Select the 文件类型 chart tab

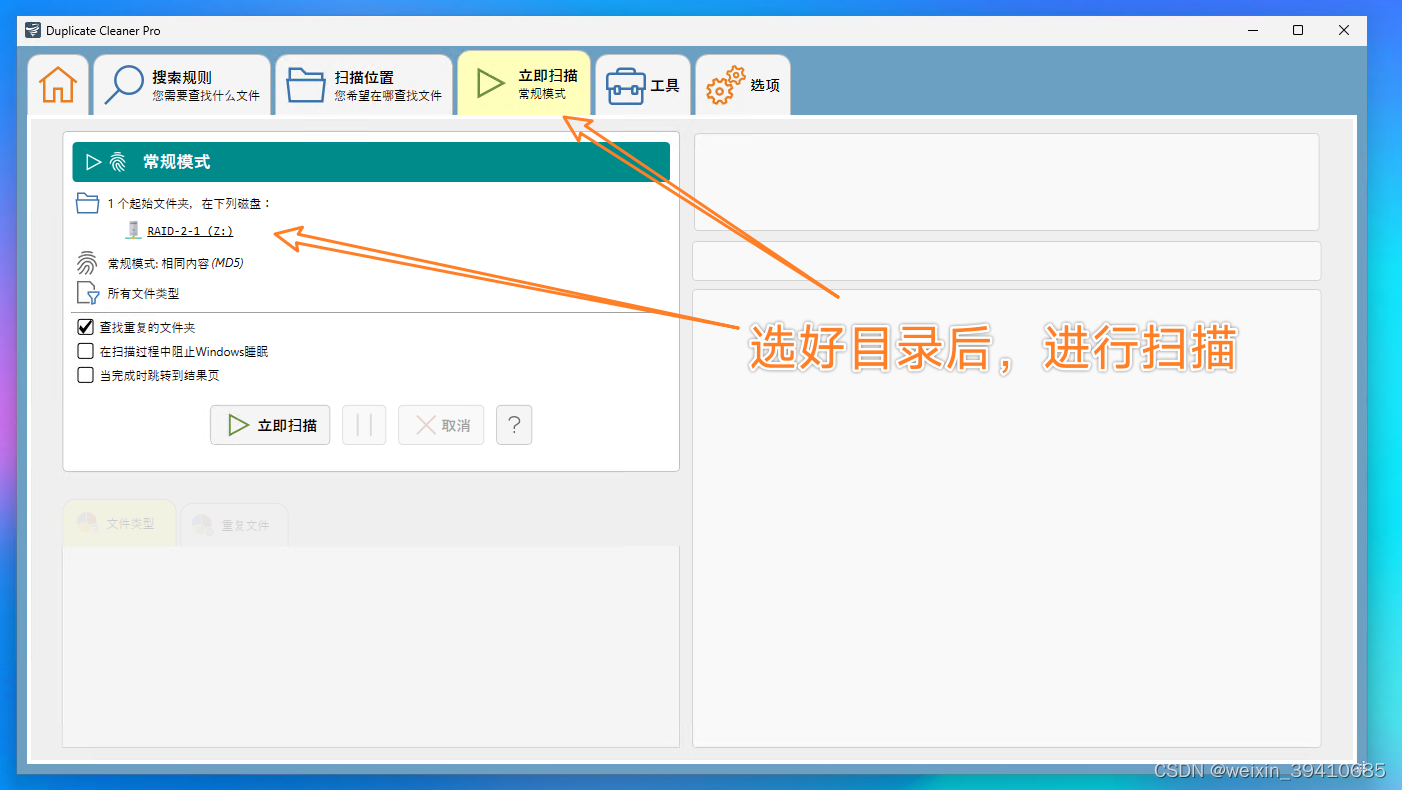(x=119, y=523)
